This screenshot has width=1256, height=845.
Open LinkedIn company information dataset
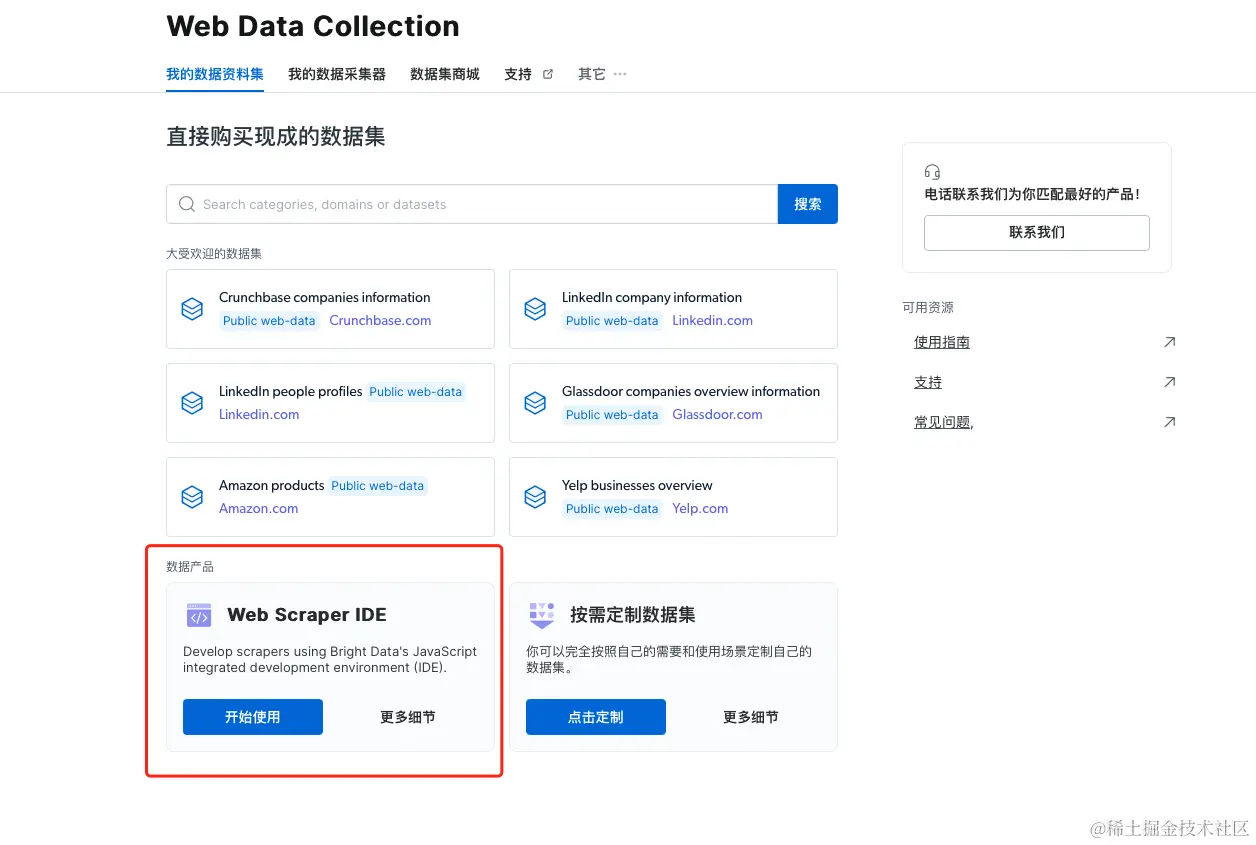652,297
